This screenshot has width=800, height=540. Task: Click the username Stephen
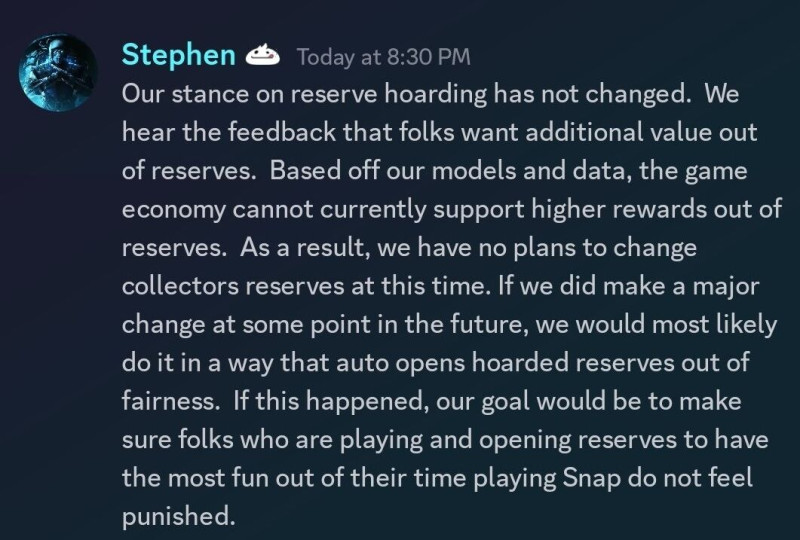coord(179,55)
